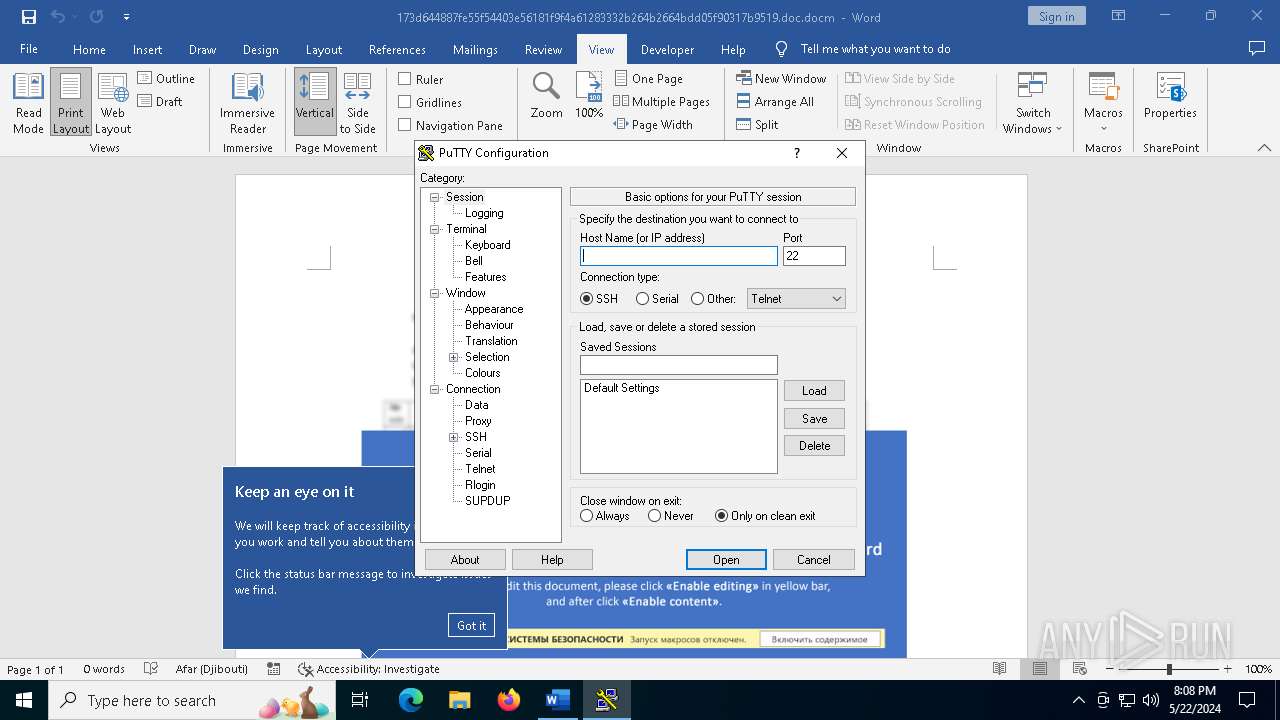
Task: Enable the Navigation Pane checkbox
Action: tap(405, 125)
